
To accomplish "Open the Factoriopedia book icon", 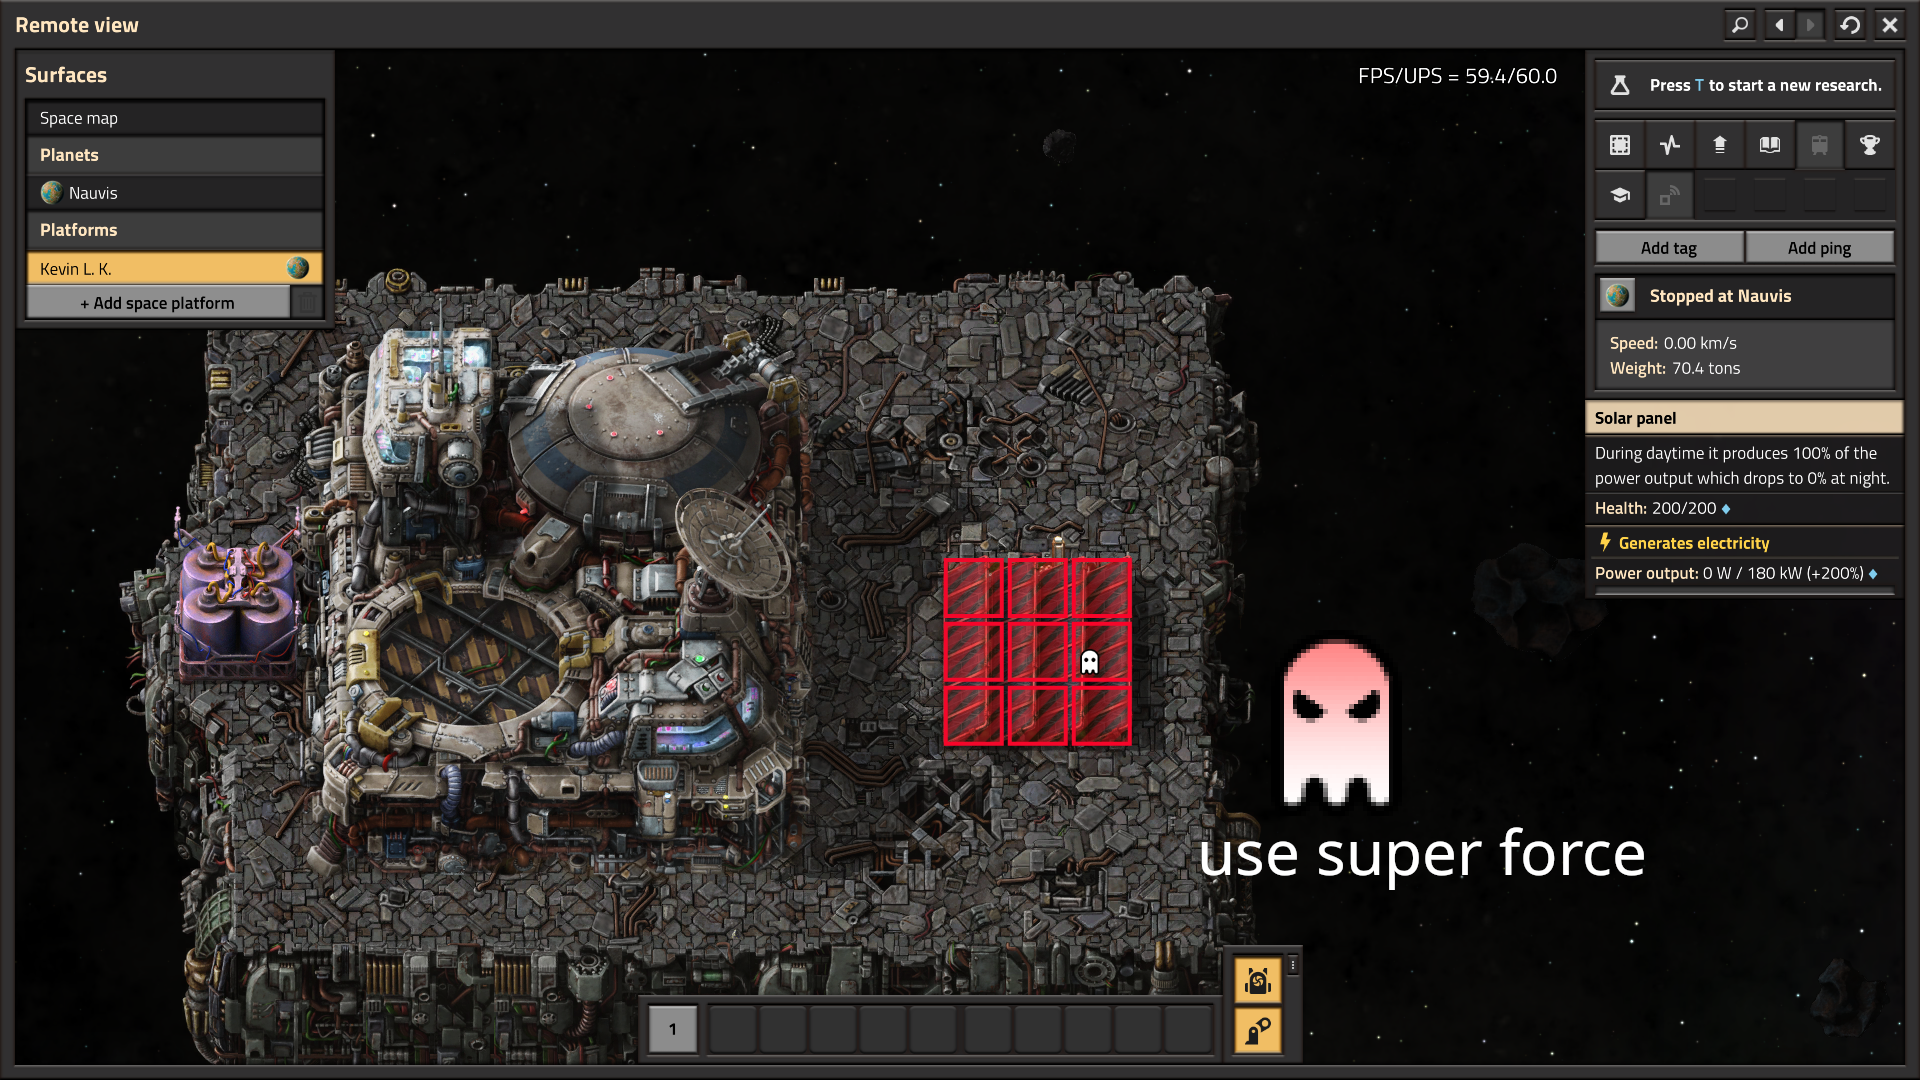I will 1770,145.
